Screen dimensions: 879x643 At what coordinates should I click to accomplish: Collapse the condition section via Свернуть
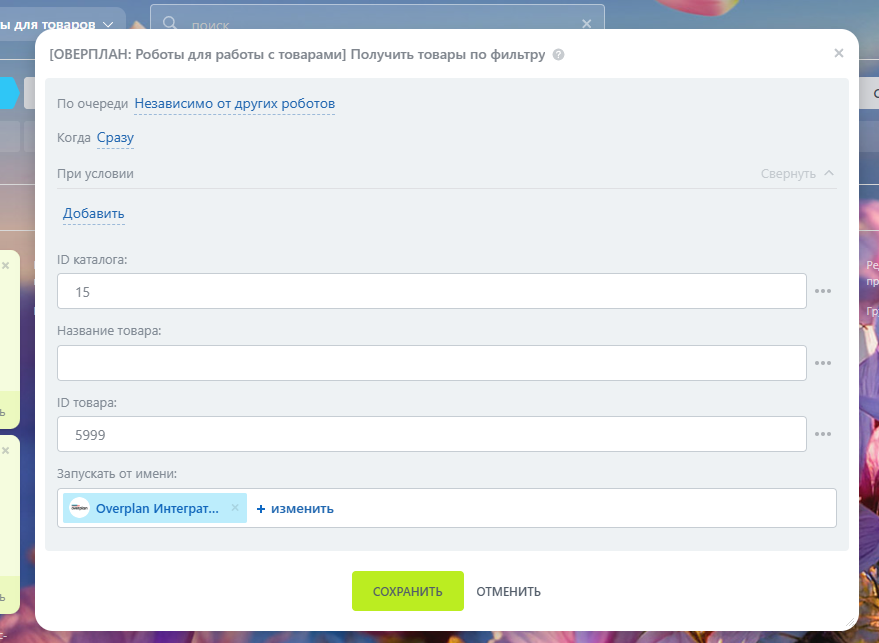click(797, 173)
